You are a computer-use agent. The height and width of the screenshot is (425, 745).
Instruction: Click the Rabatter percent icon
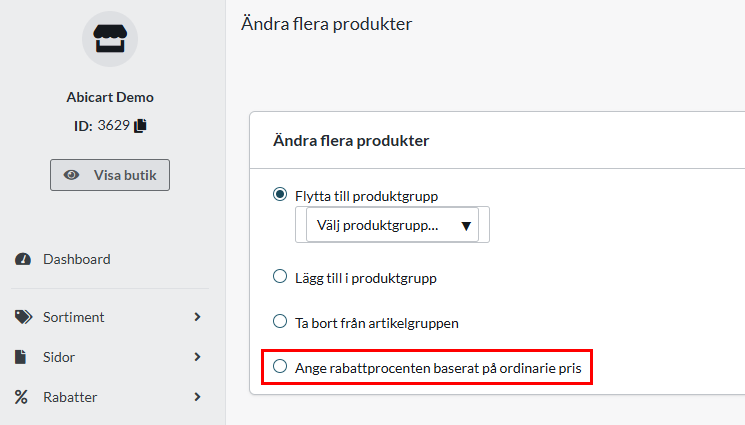coord(22,397)
